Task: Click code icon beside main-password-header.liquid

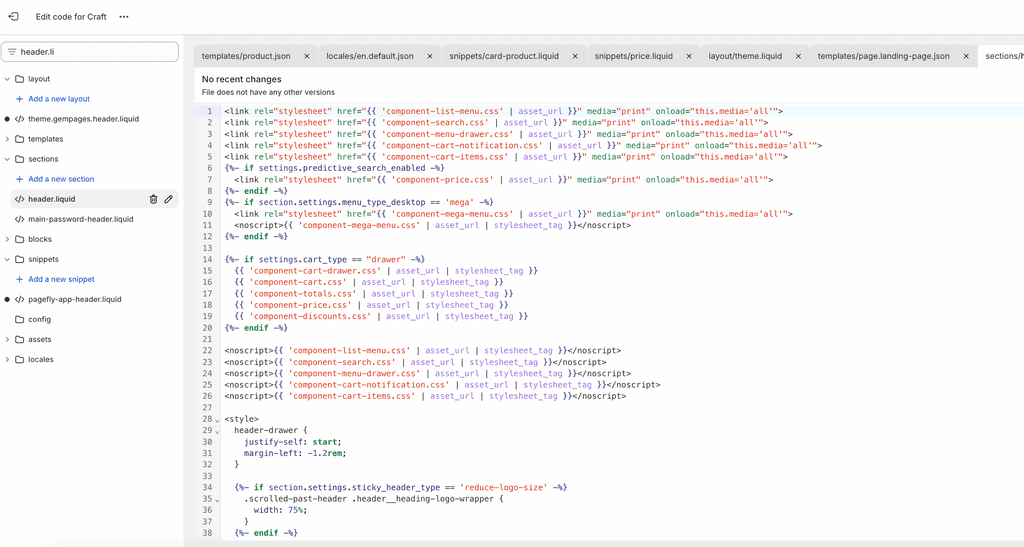Action: tap(20, 219)
